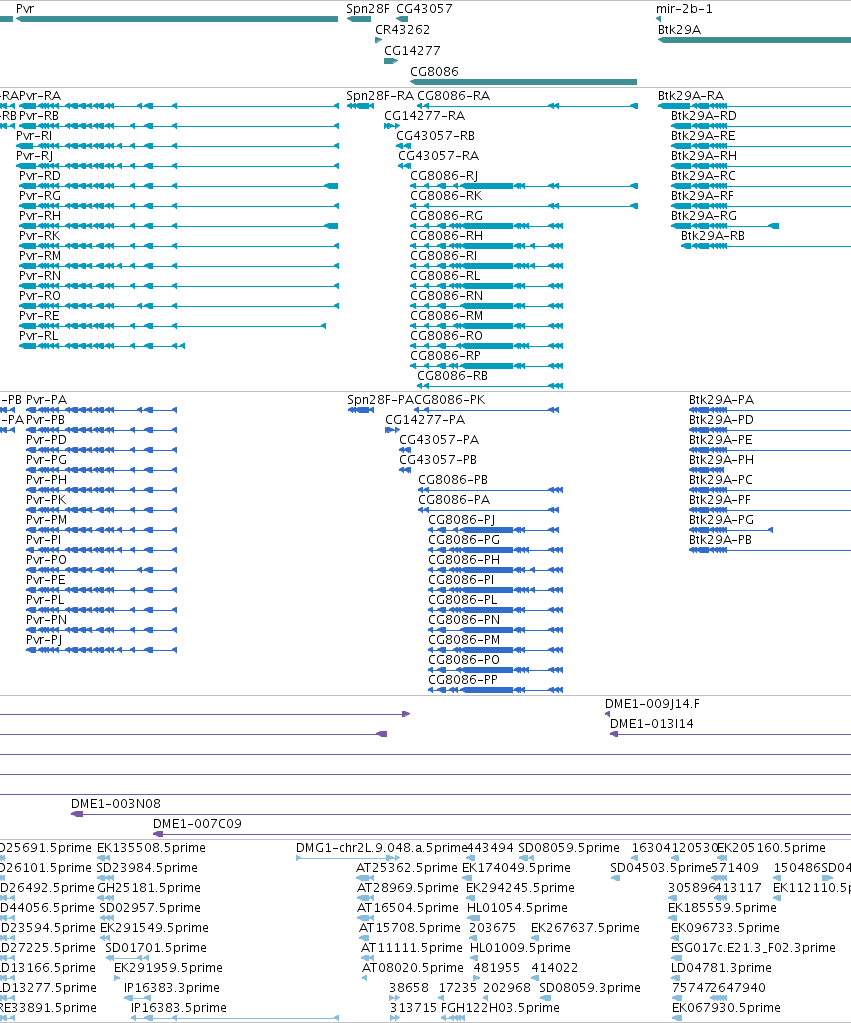Click the DME1-013I14 clone label
Screen dimensions: 851x1023
(652, 724)
